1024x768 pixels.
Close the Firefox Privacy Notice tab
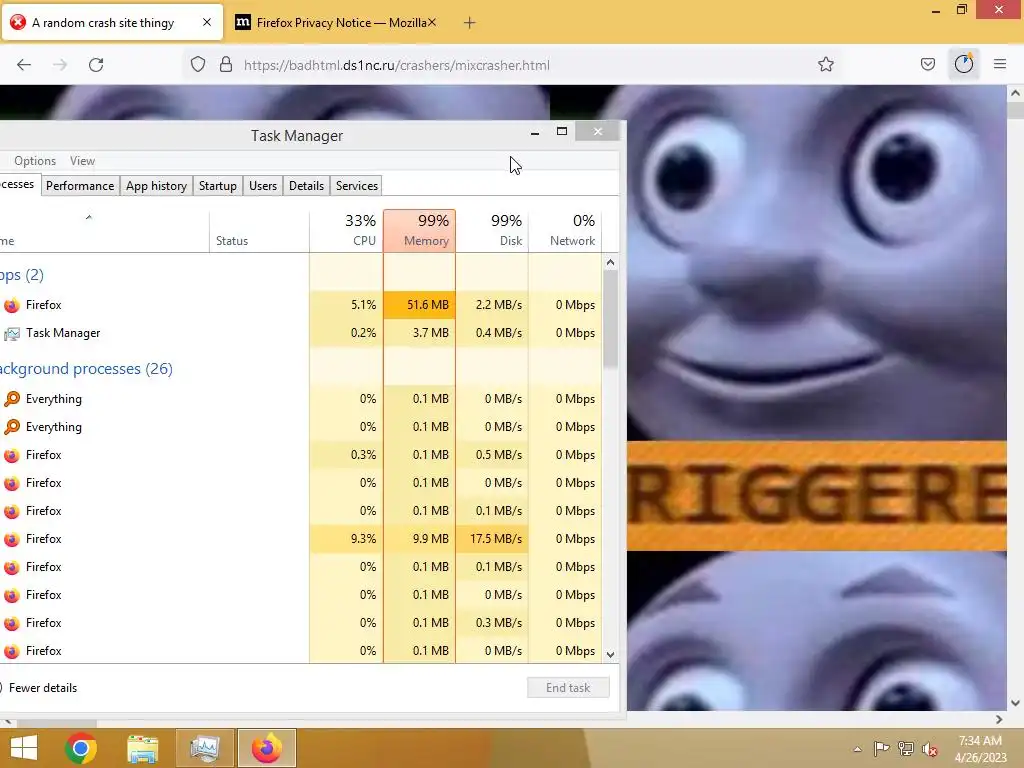coord(432,22)
